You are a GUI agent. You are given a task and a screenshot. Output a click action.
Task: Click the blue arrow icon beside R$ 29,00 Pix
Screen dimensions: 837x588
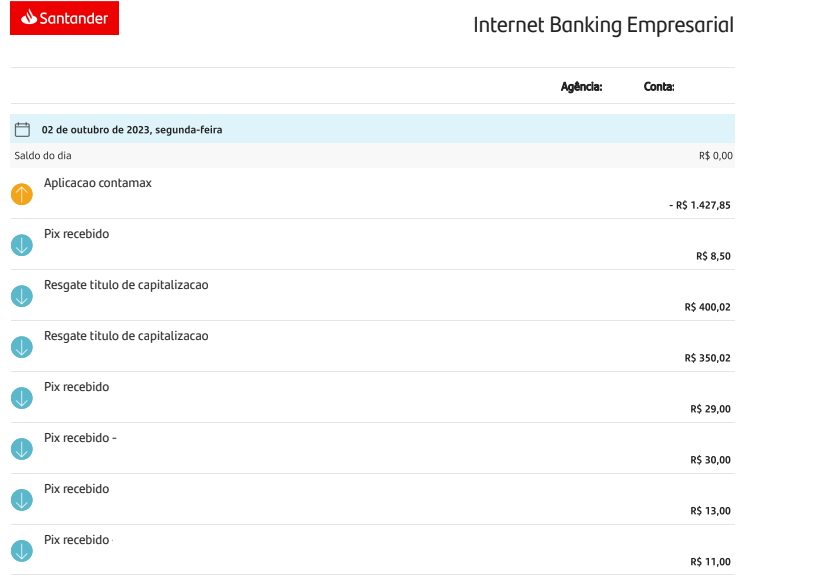[x=22, y=398]
